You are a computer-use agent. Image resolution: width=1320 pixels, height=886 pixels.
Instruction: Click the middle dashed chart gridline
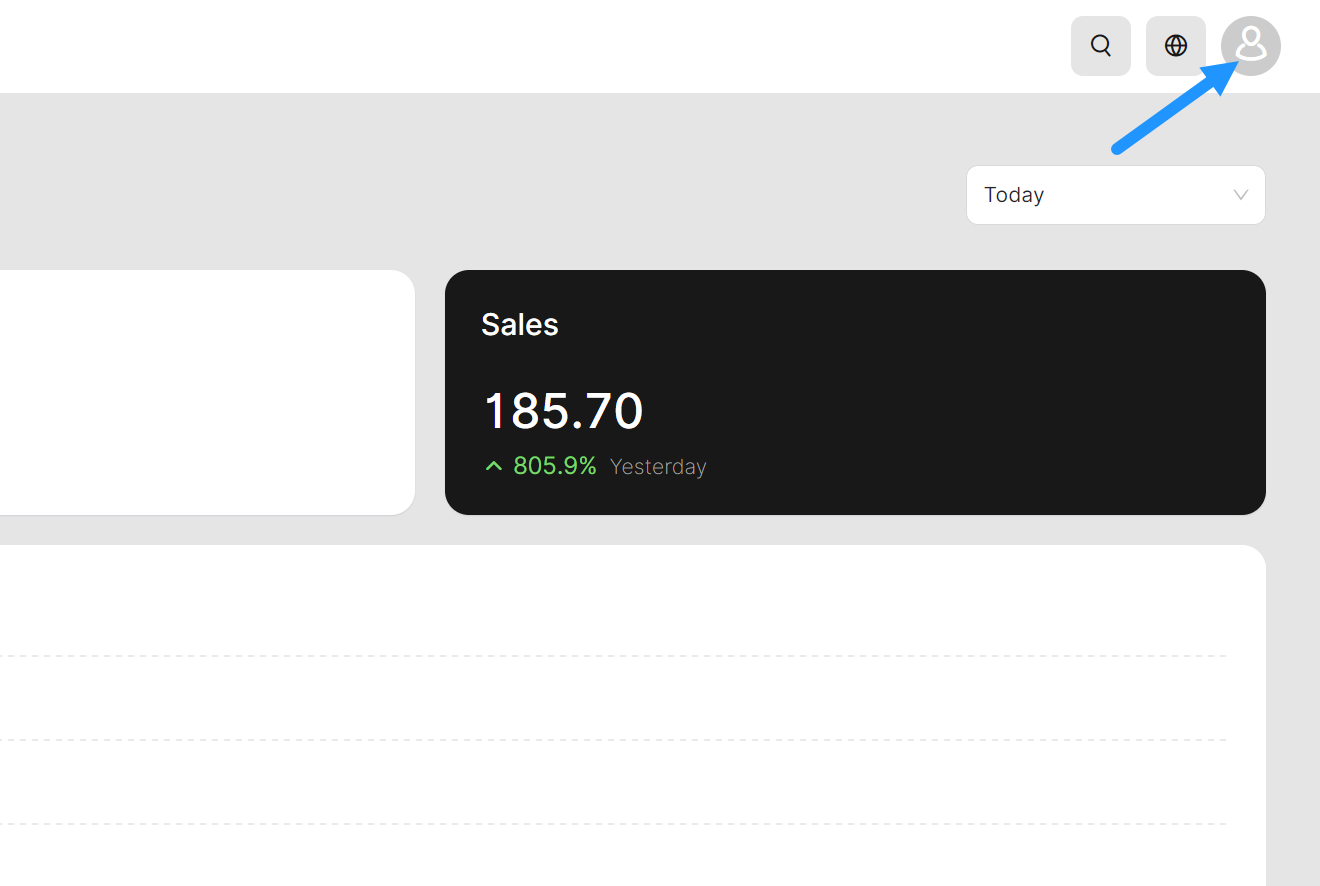600,740
